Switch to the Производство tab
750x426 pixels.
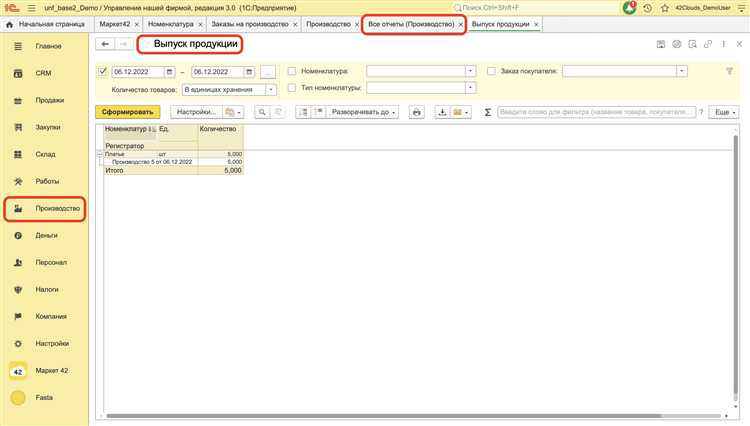coord(329,24)
